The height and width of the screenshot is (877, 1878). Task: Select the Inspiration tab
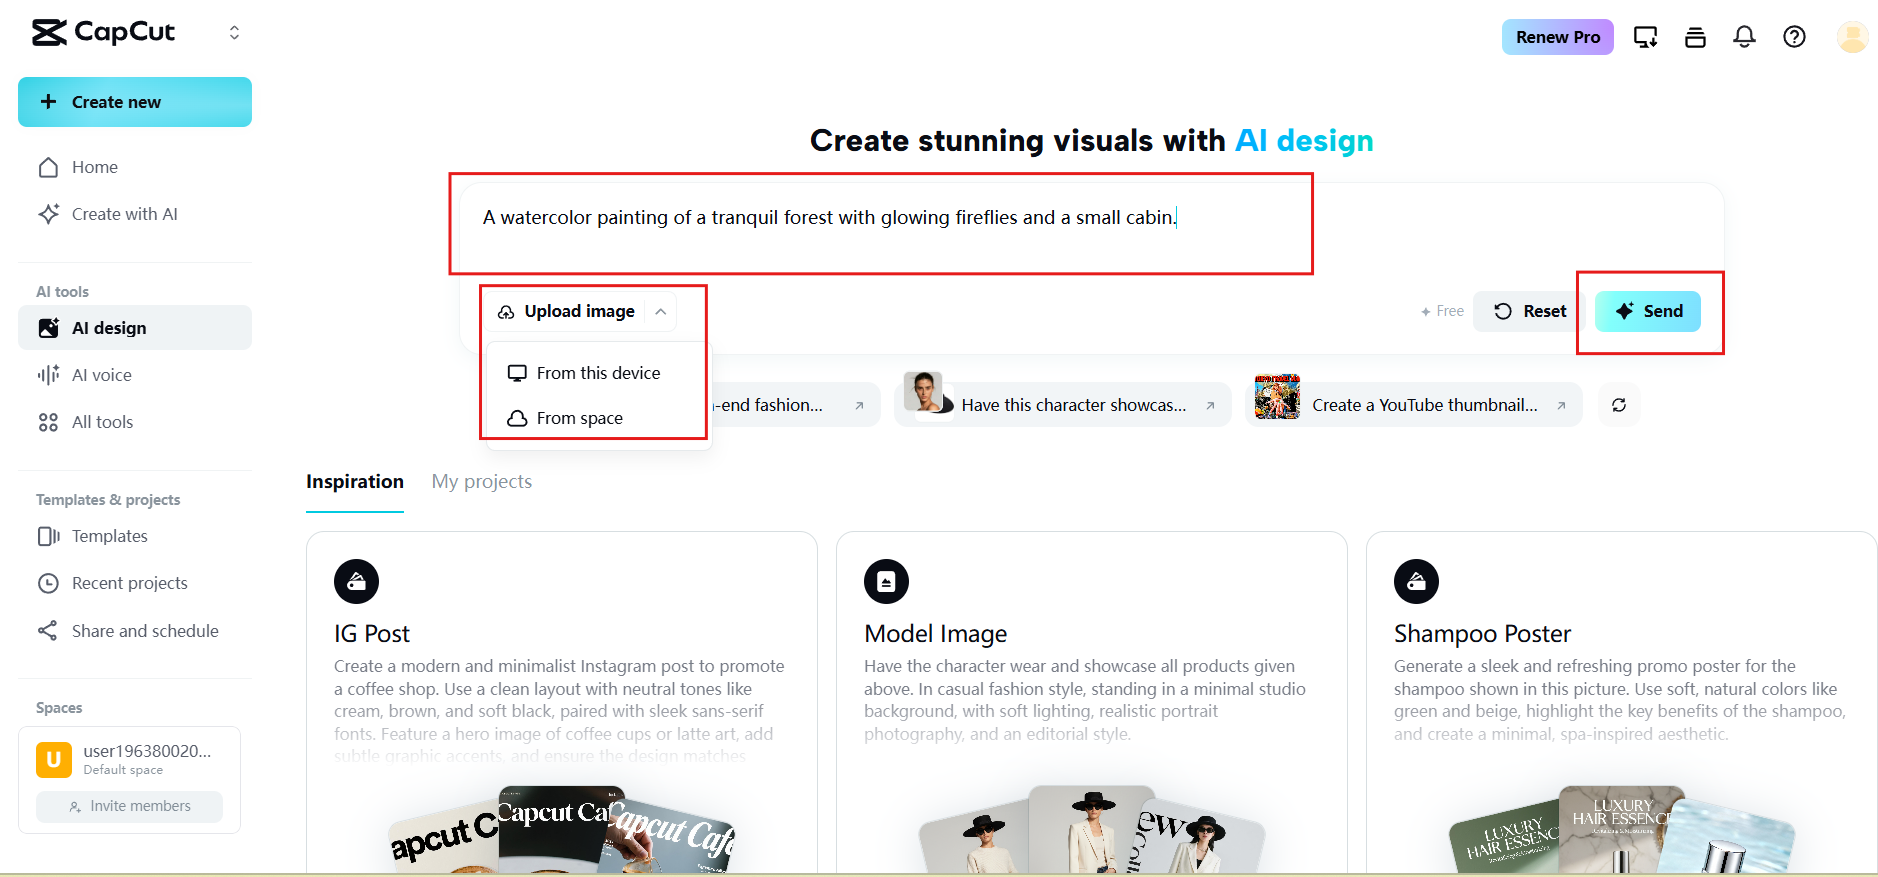click(354, 481)
